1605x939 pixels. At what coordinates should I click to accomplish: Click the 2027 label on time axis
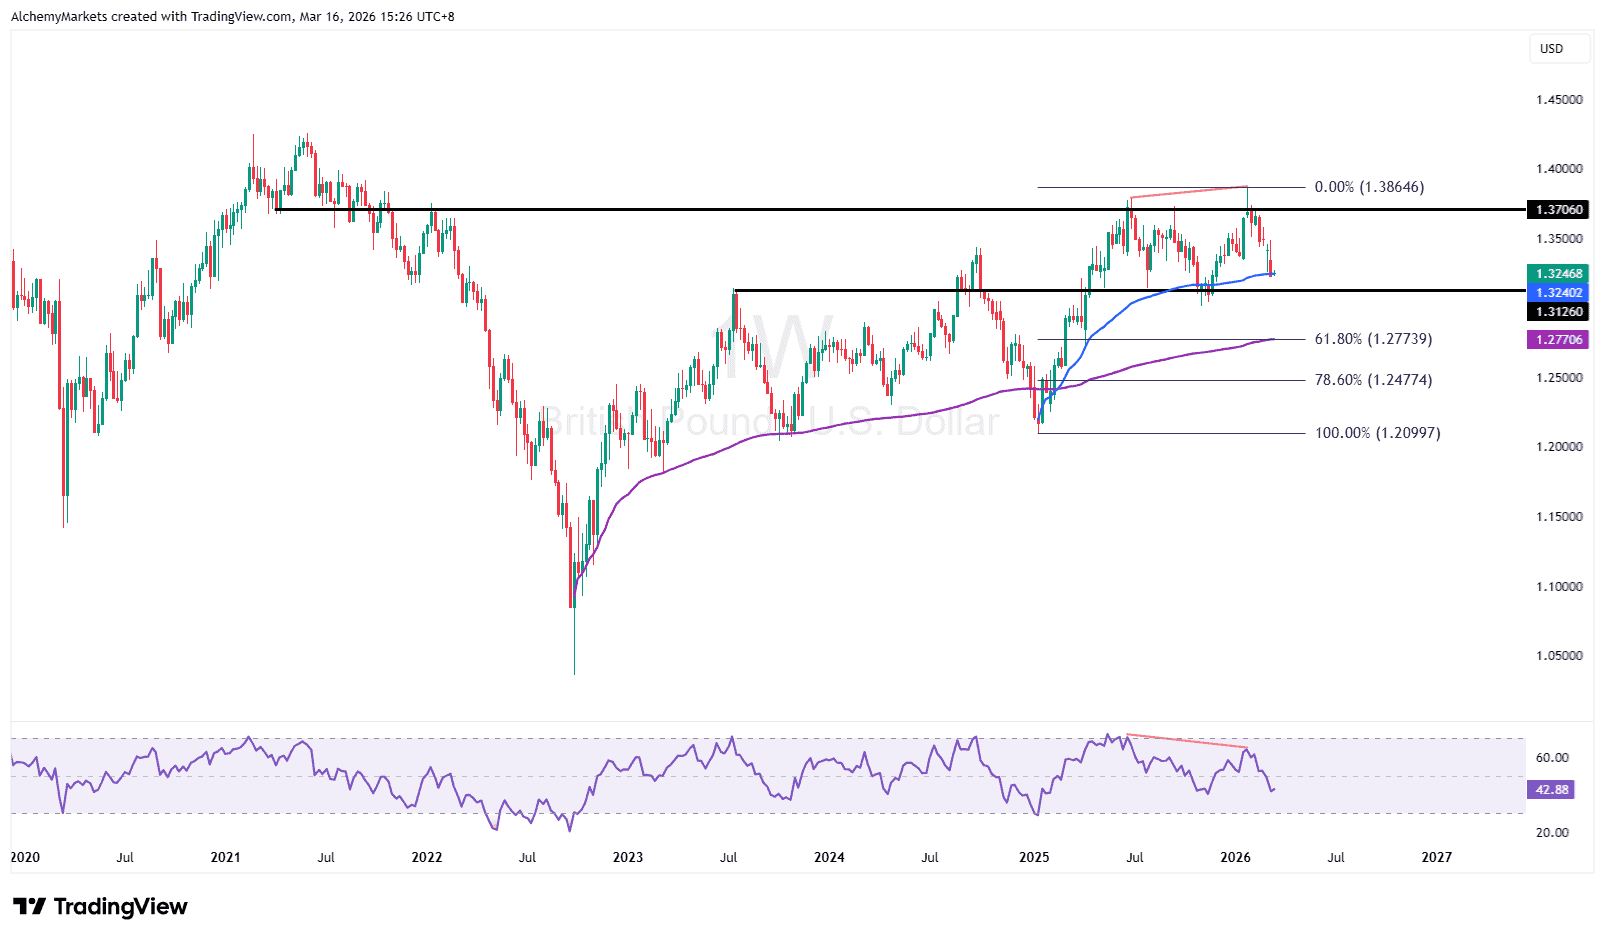1436,857
